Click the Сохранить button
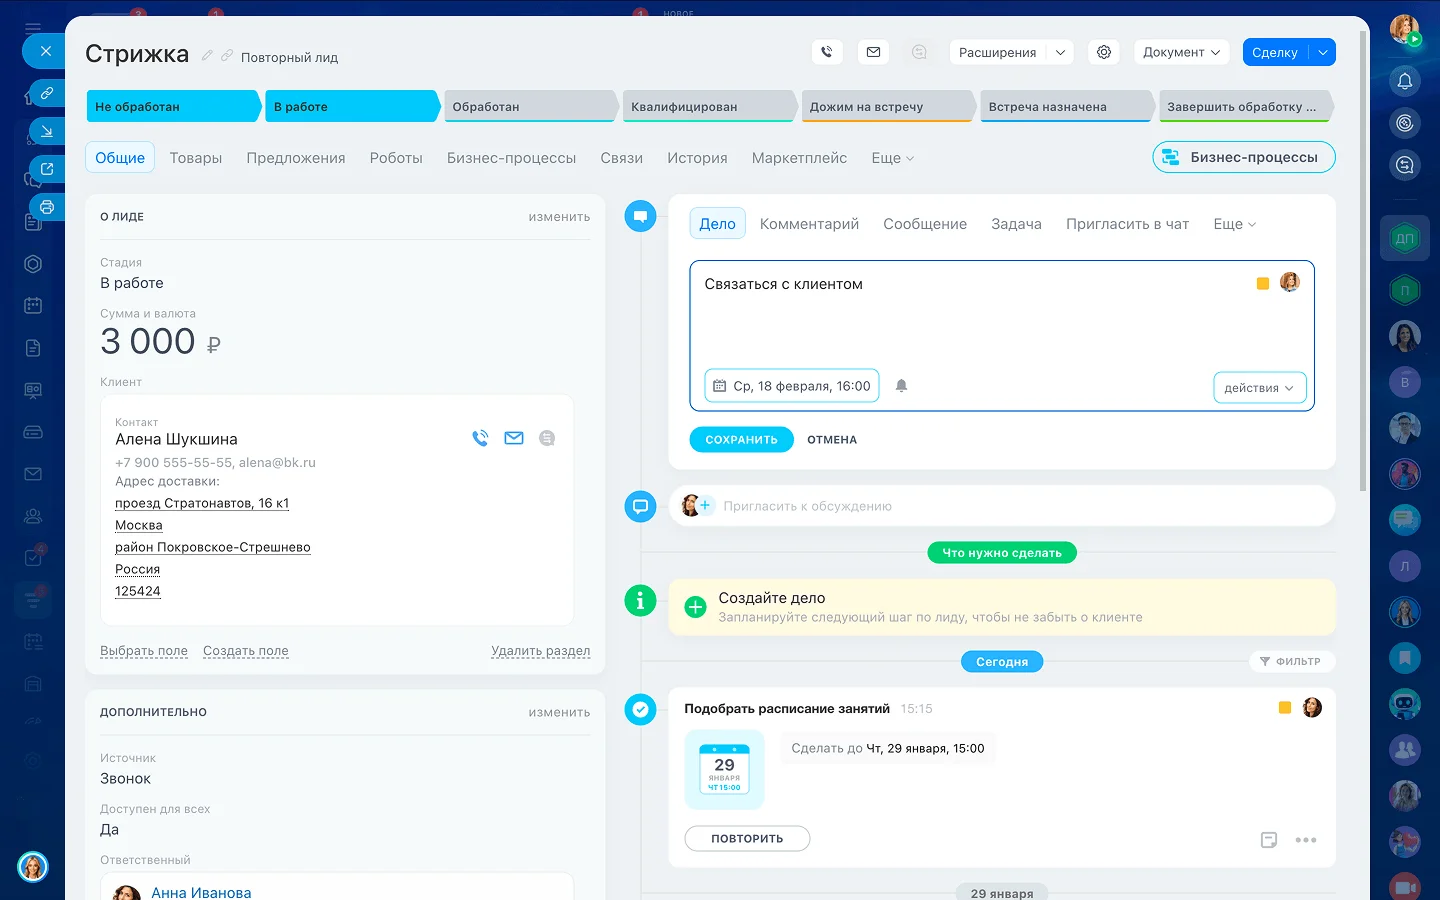This screenshot has width=1440, height=900. coord(741,440)
